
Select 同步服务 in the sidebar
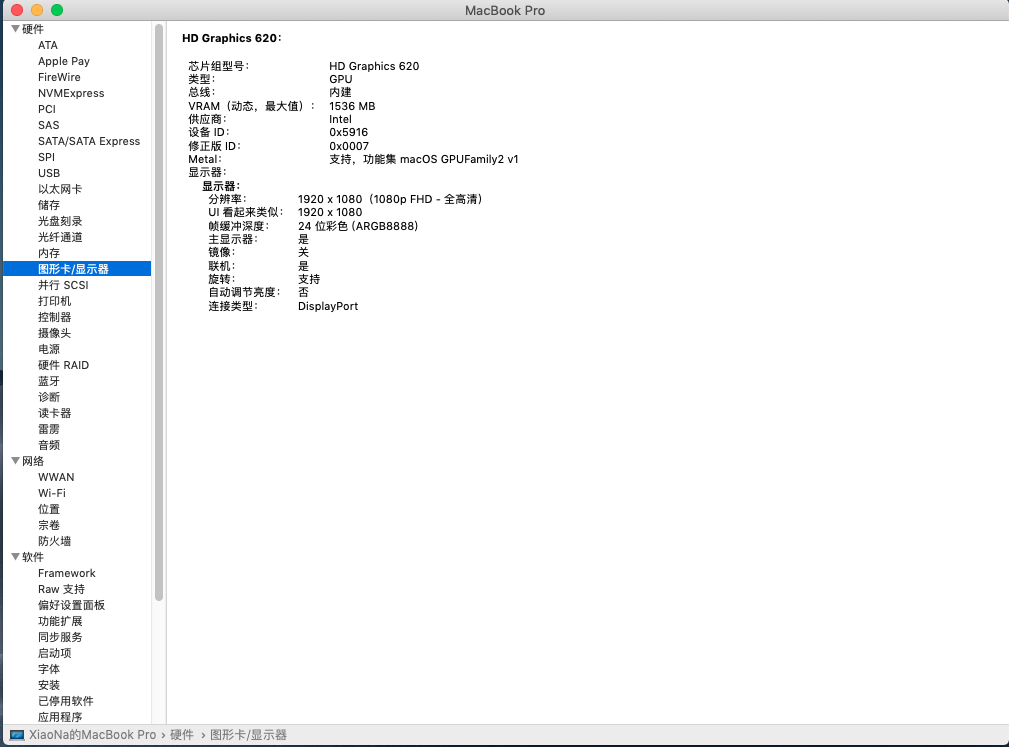click(60, 637)
